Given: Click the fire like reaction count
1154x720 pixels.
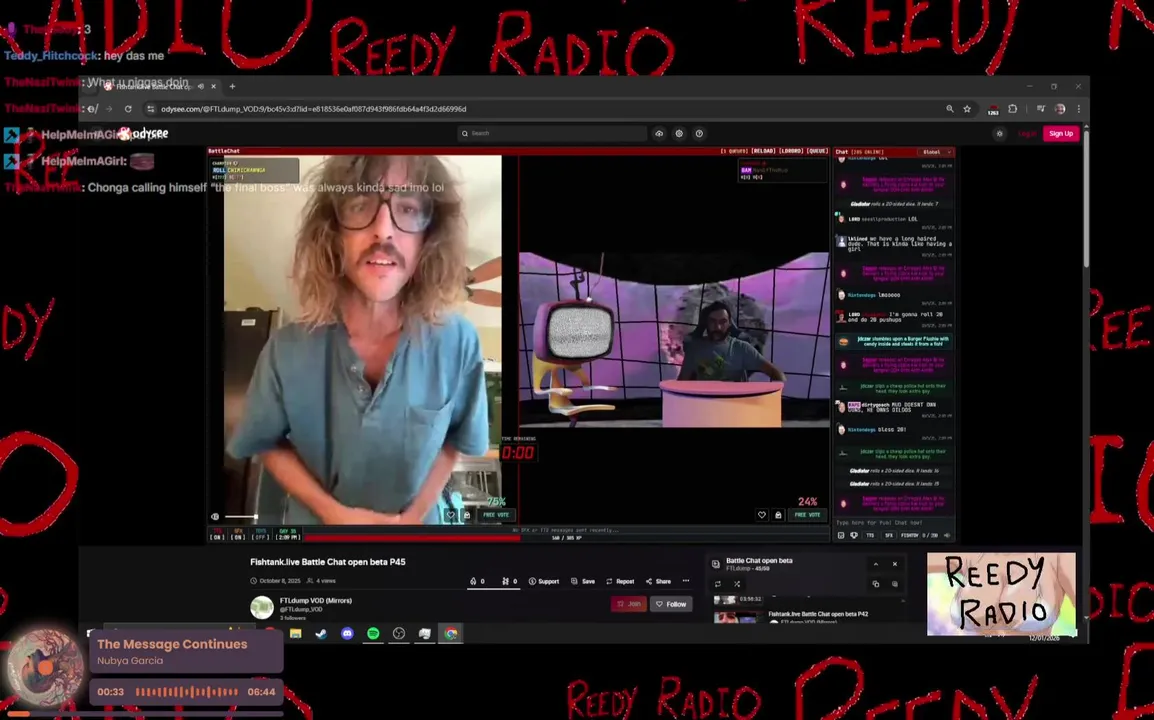Looking at the screenshot, I should pyautogui.click(x=477, y=581).
